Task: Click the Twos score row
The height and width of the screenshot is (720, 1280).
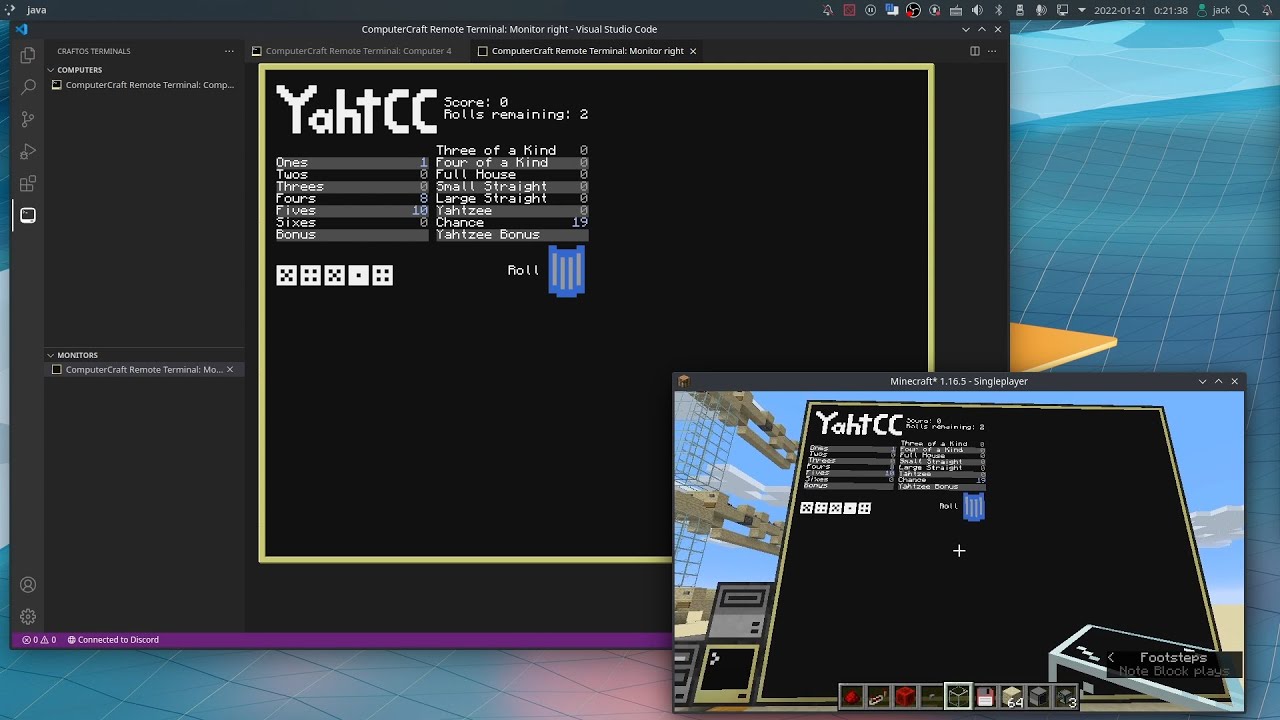Action: tap(352, 174)
